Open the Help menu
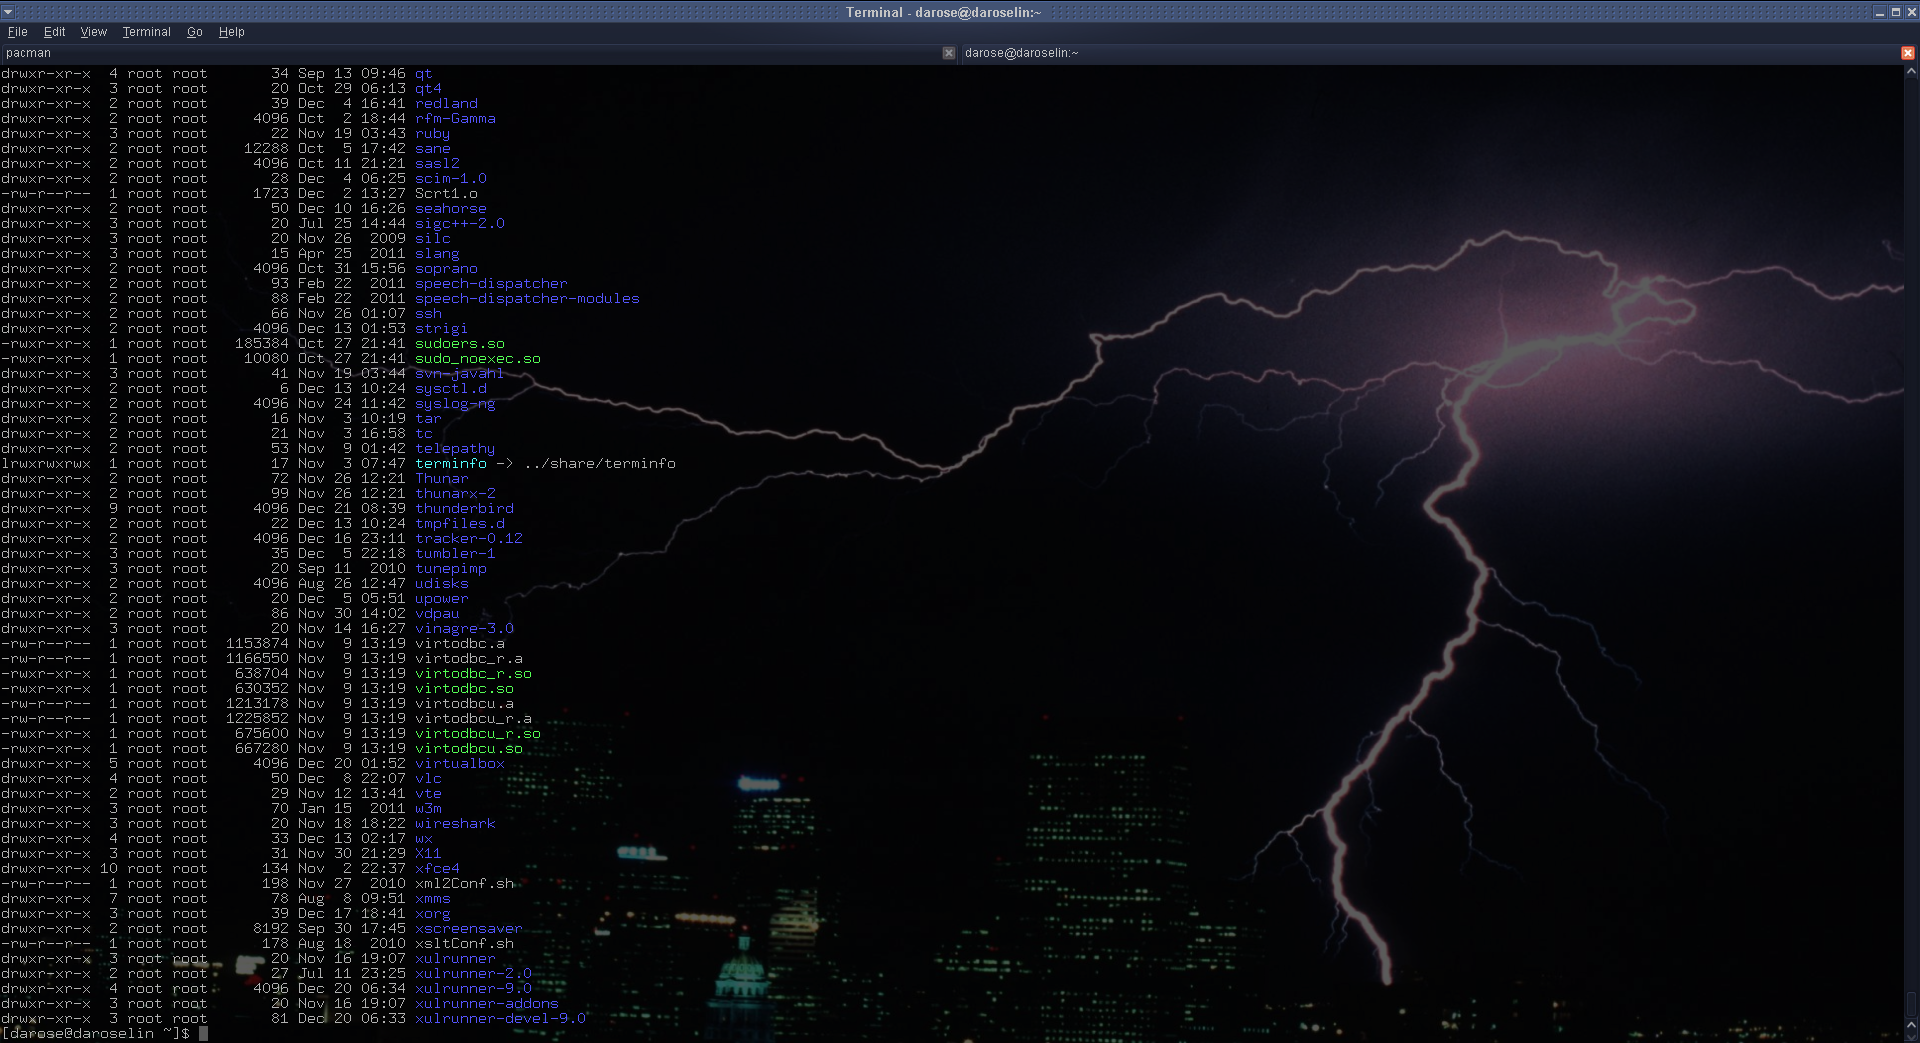The height and width of the screenshot is (1043, 1920). 231,32
